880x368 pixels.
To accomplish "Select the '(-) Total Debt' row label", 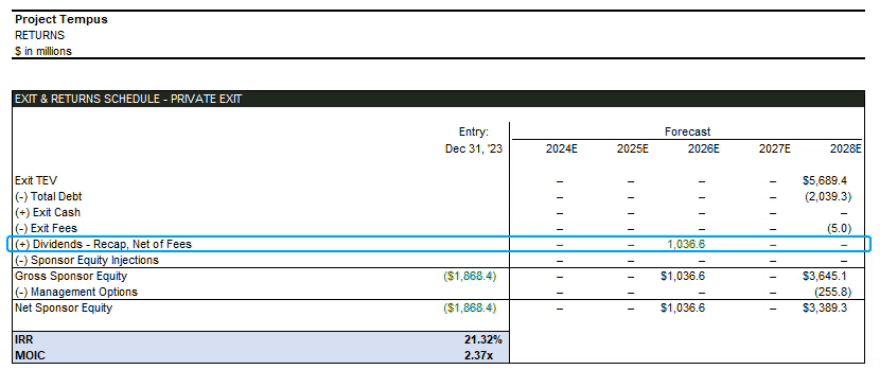I will 48,197.
